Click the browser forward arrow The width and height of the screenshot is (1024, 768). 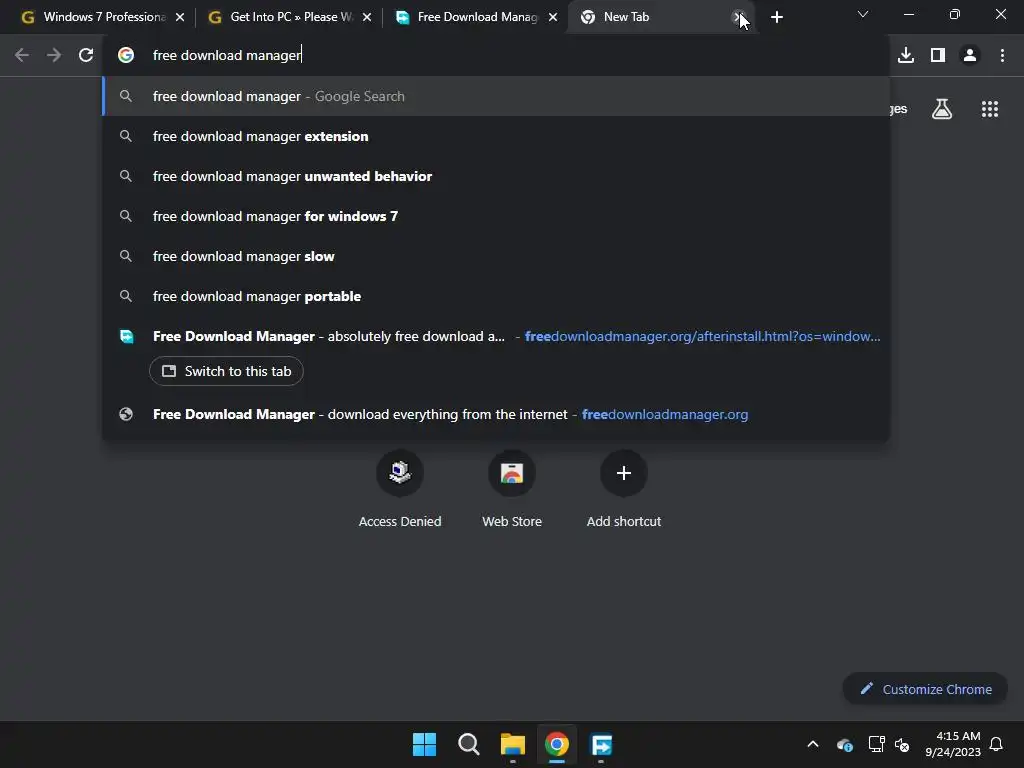click(54, 56)
